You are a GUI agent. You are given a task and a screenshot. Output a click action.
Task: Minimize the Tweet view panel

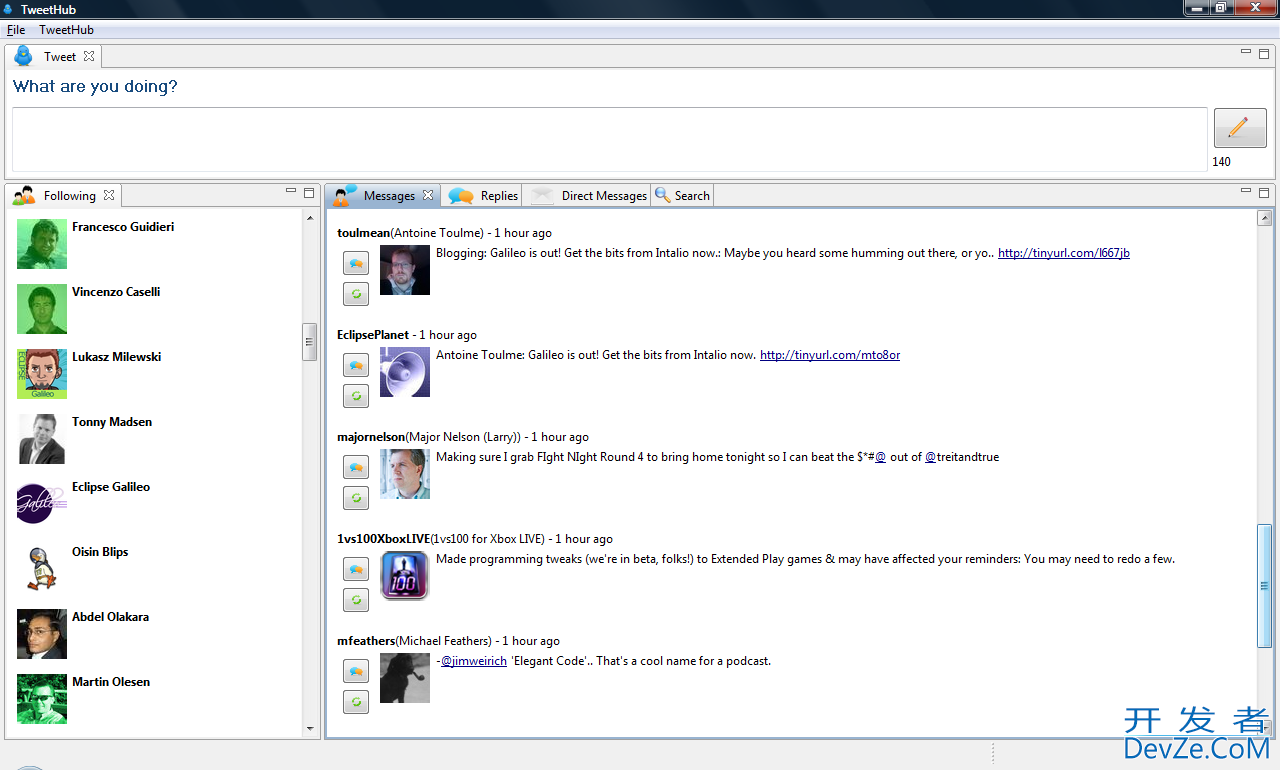[1246, 51]
